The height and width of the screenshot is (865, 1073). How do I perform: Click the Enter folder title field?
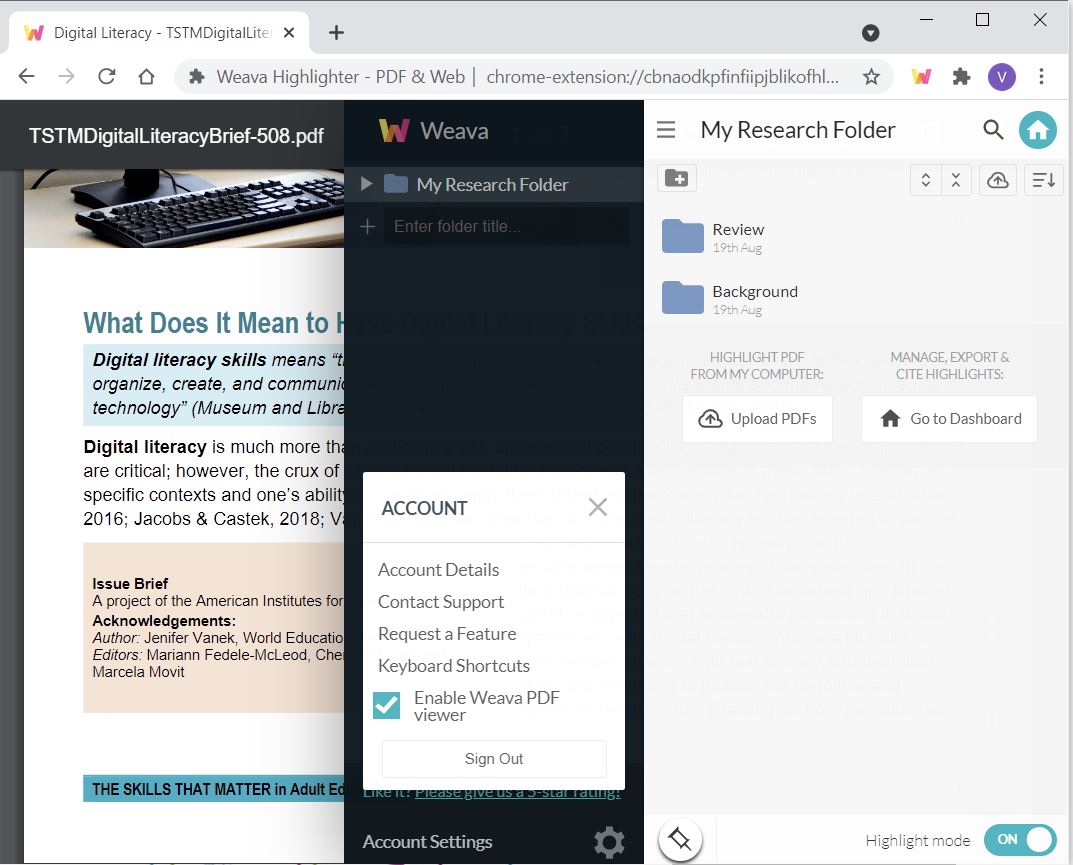pyautogui.click(x=506, y=227)
